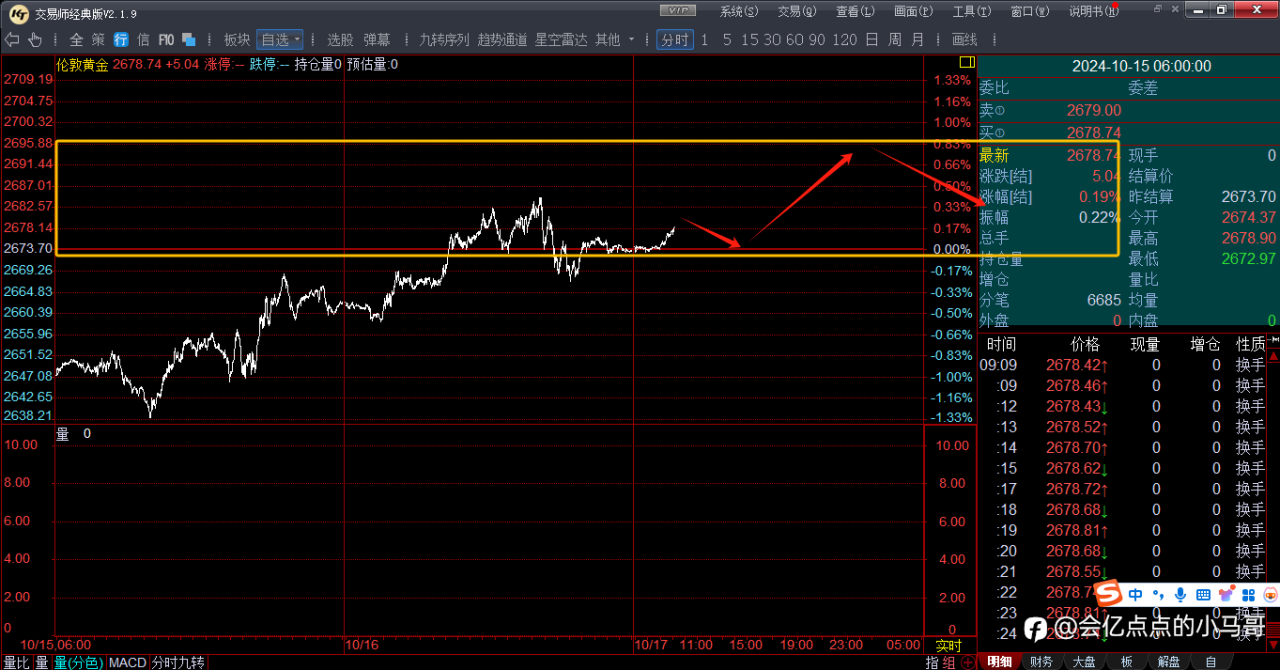Click the 九转序列 indicator button

tap(444, 40)
